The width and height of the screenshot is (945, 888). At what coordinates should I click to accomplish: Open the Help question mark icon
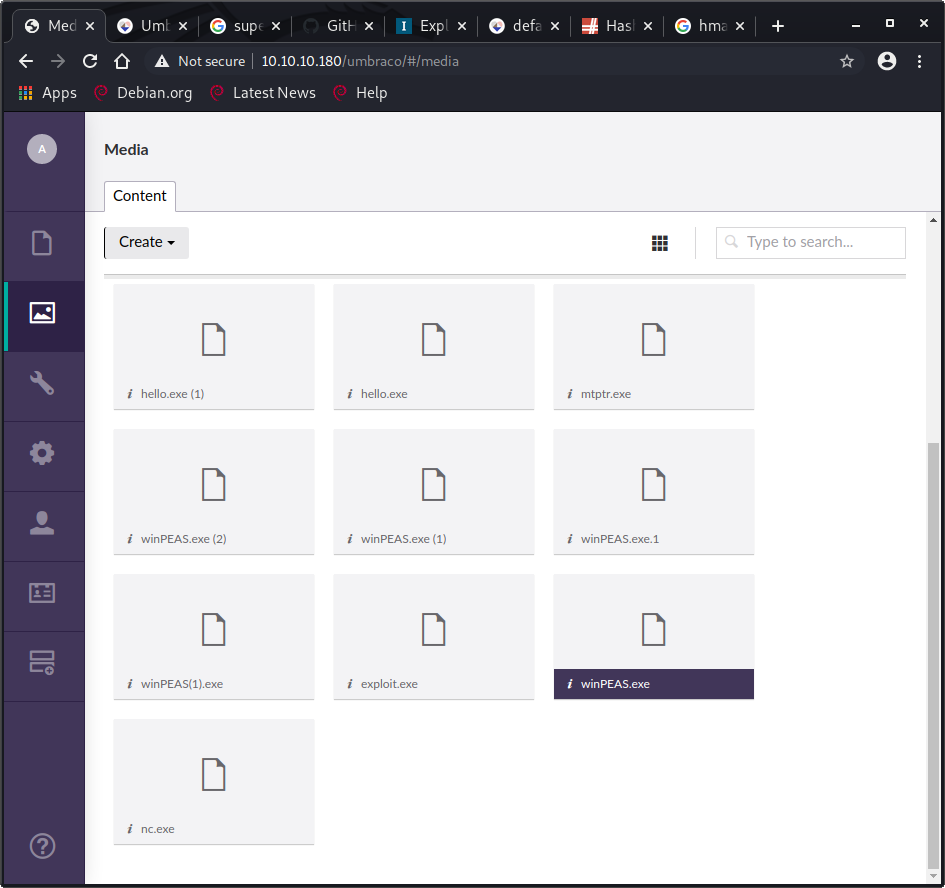[x=42, y=846]
